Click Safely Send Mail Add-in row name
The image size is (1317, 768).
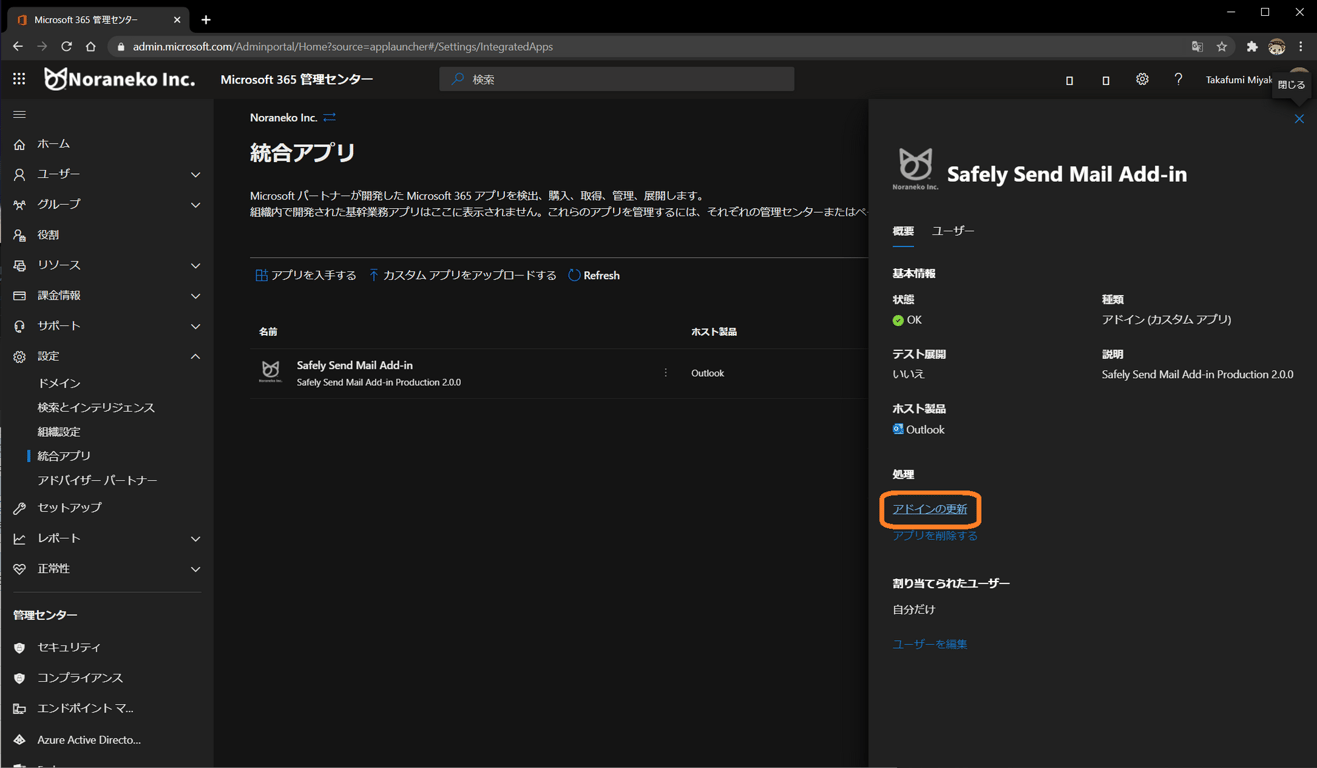pyautogui.click(x=355, y=365)
